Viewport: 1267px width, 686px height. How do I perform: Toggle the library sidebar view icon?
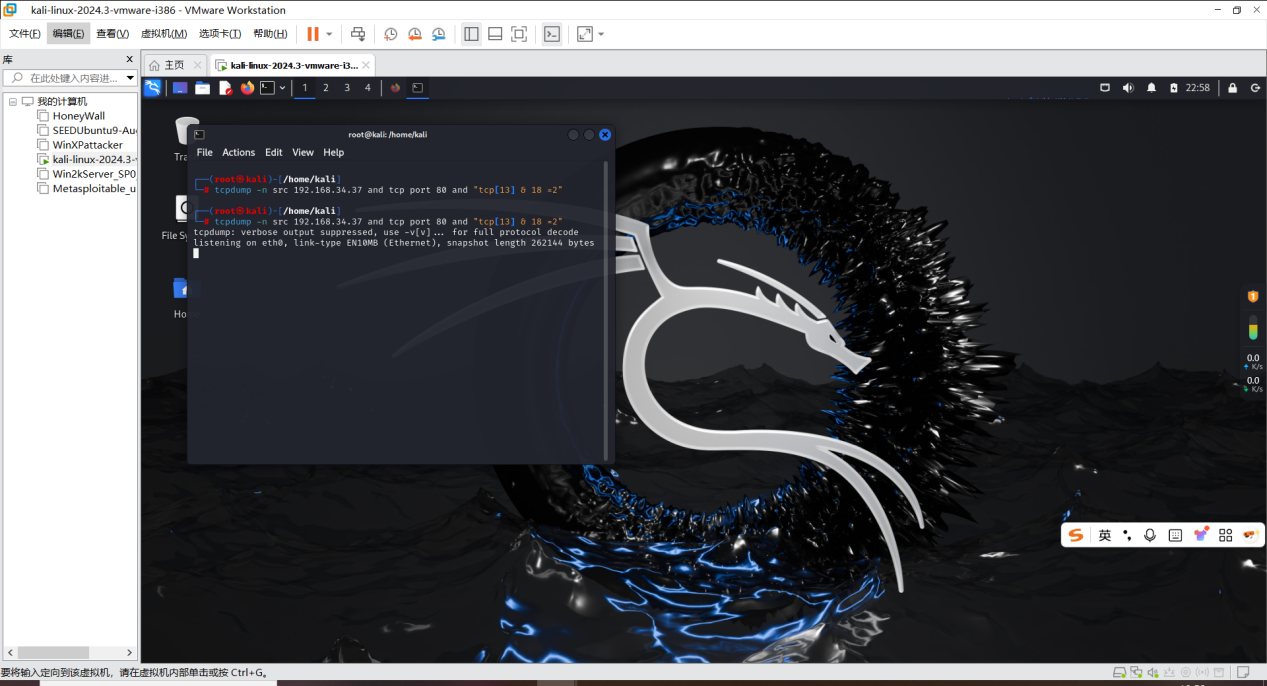point(471,34)
